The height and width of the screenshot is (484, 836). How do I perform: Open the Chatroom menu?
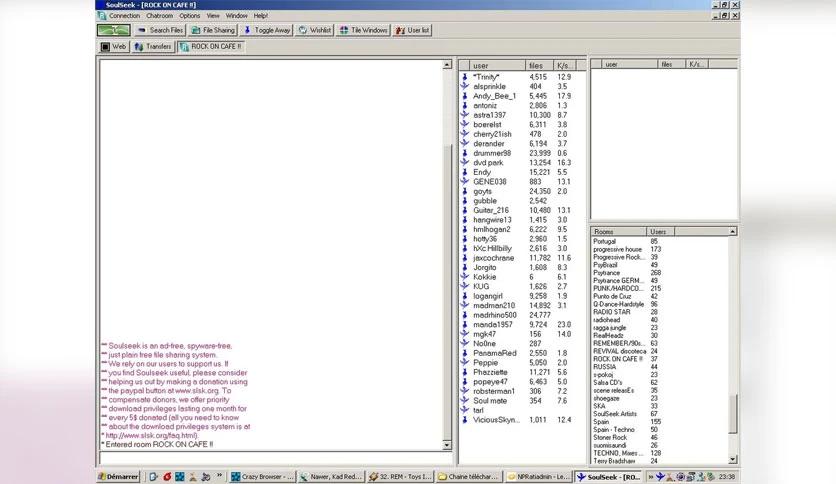pyautogui.click(x=159, y=16)
